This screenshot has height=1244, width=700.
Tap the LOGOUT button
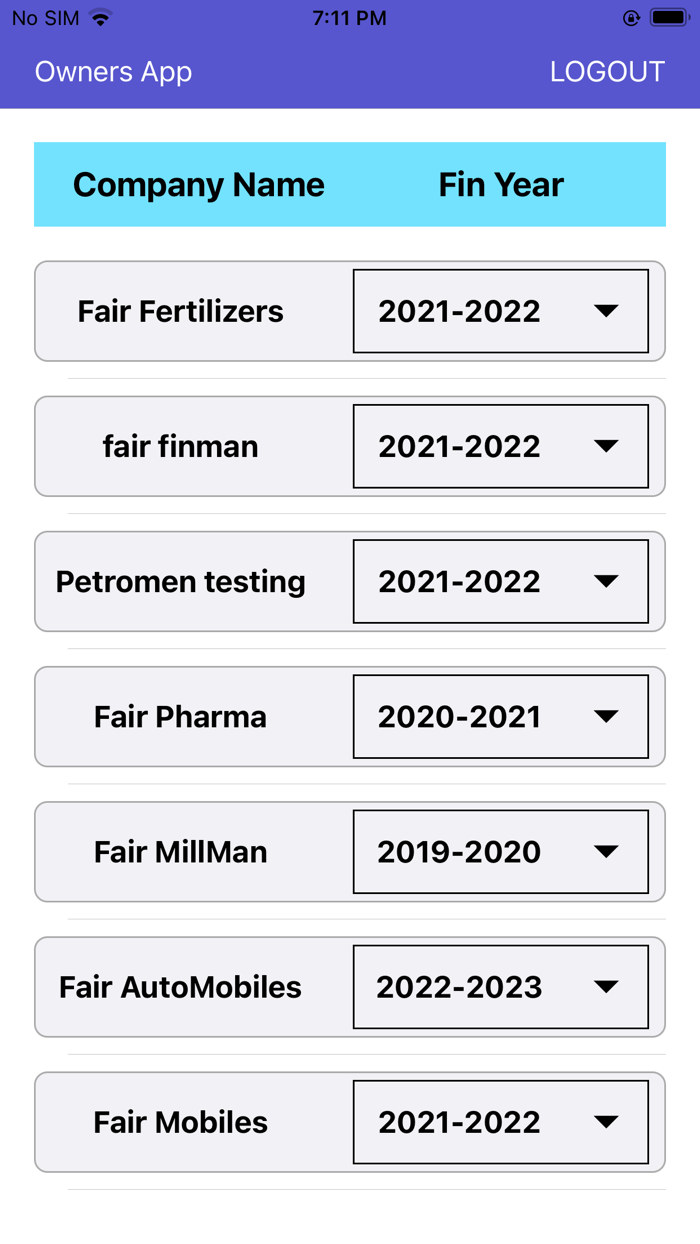pyautogui.click(x=607, y=71)
